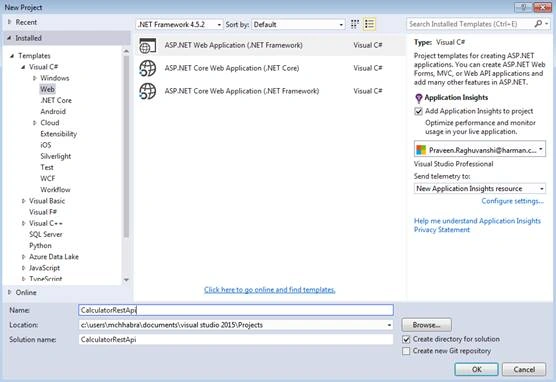
Task: Expand the Visual C++ tree node
Action: 23,223
